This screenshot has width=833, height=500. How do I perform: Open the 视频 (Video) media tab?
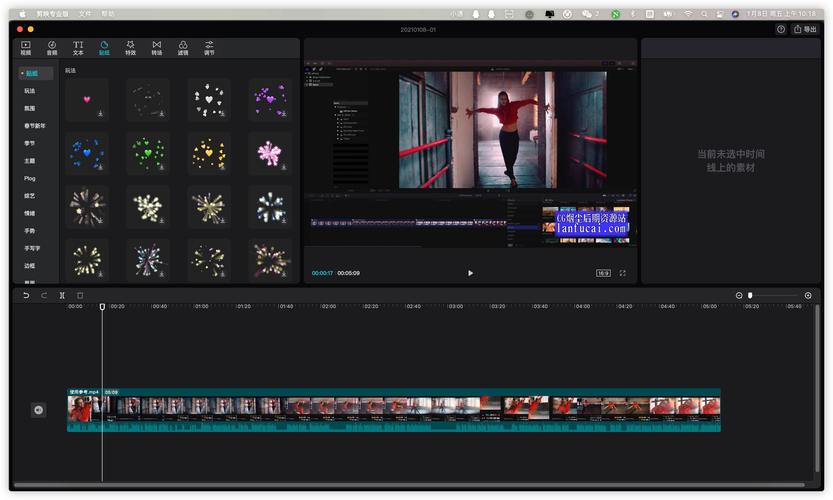(x=26, y=48)
